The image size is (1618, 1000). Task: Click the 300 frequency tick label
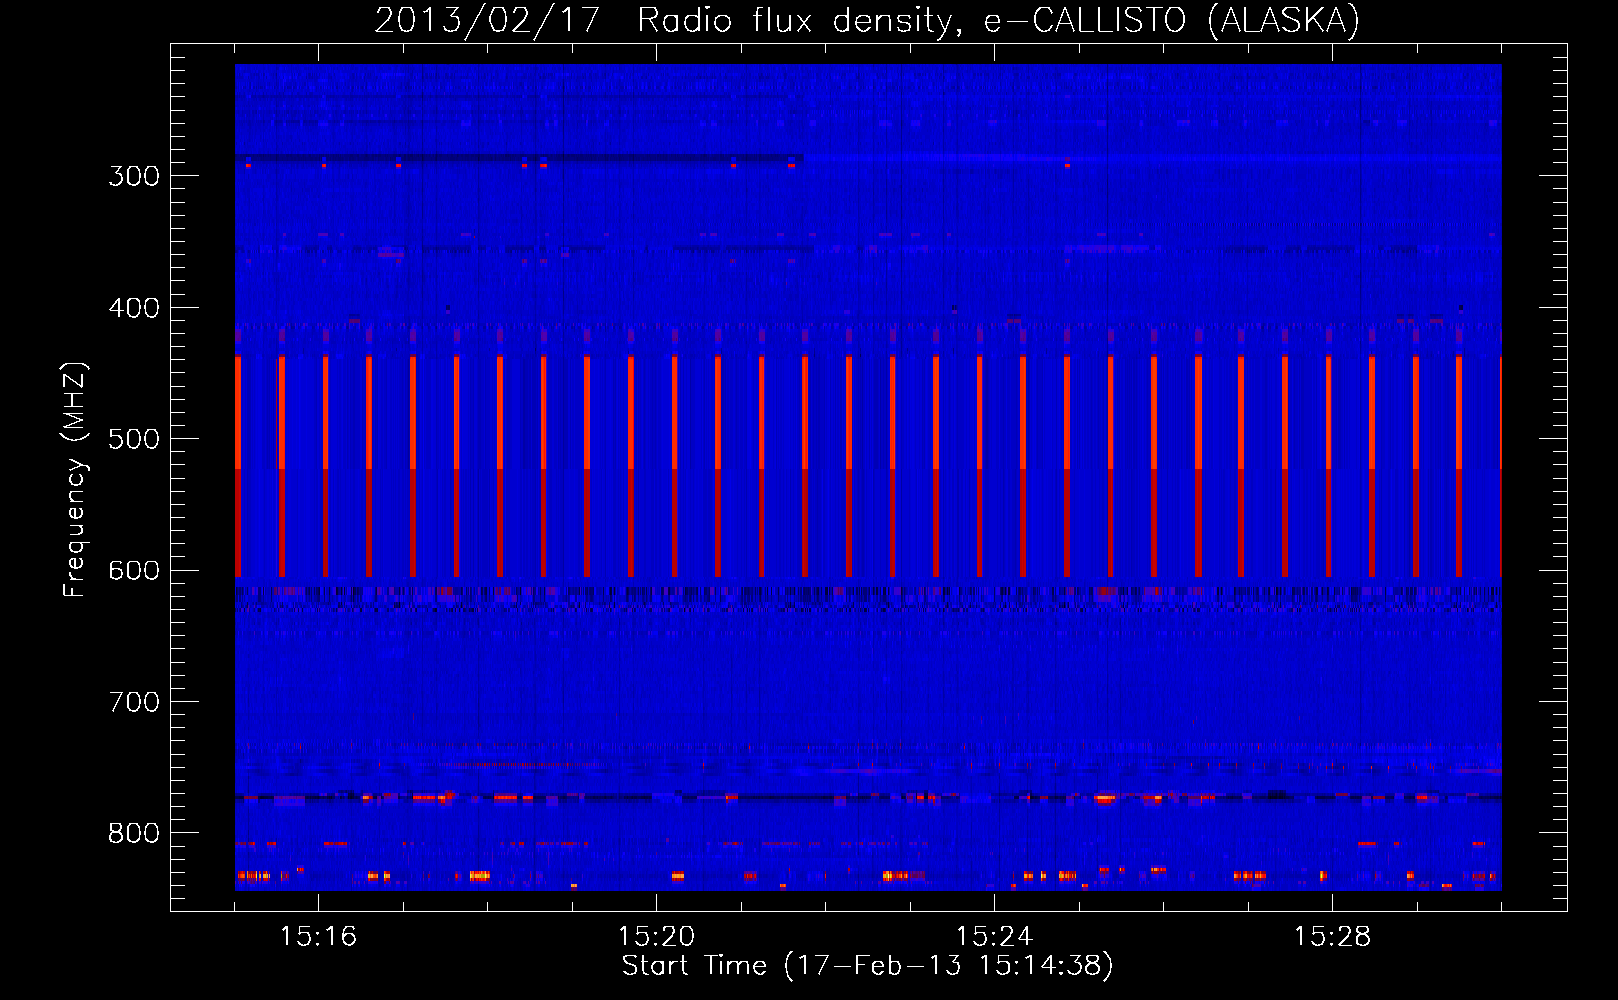[134, 176]
